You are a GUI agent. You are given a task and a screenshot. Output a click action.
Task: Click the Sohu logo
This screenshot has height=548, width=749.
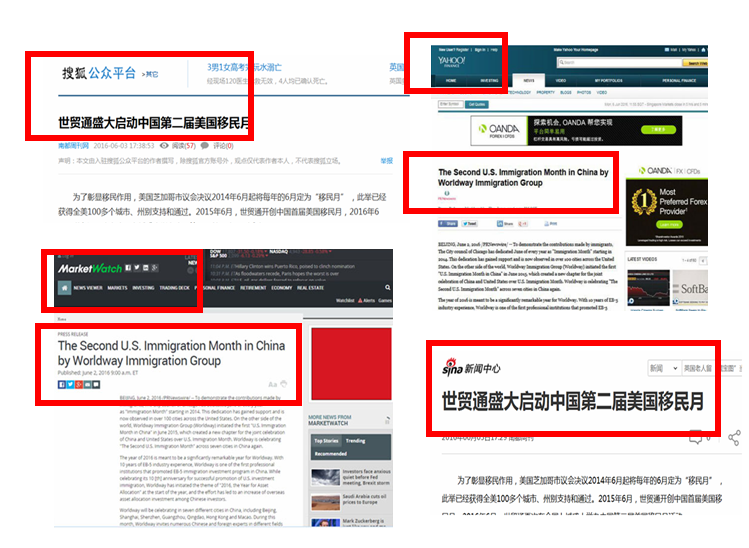click(x=99, y=73)
